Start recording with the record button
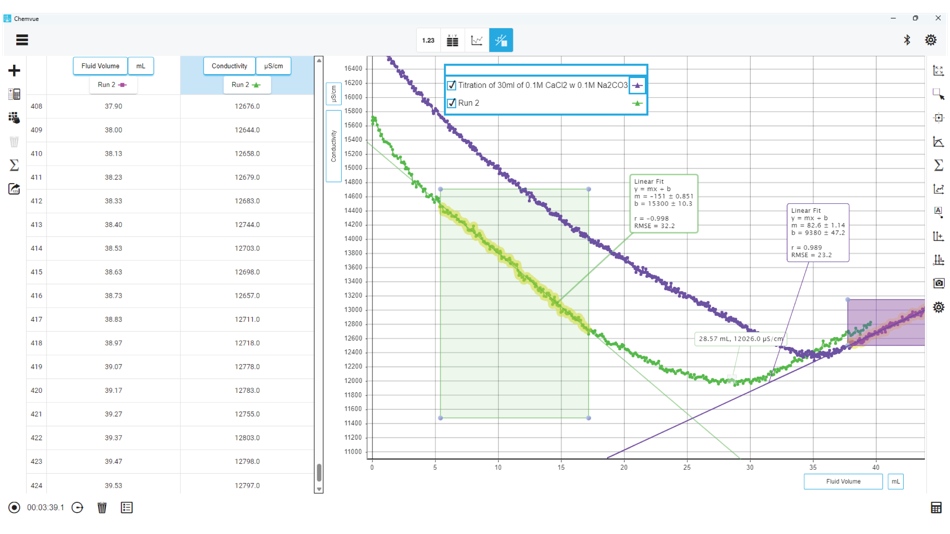 pos(14,507)
